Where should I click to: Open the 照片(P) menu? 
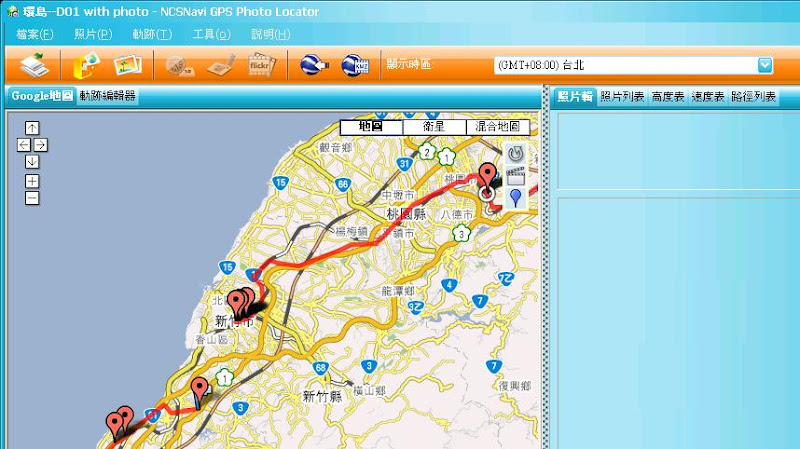pos(93,34)
